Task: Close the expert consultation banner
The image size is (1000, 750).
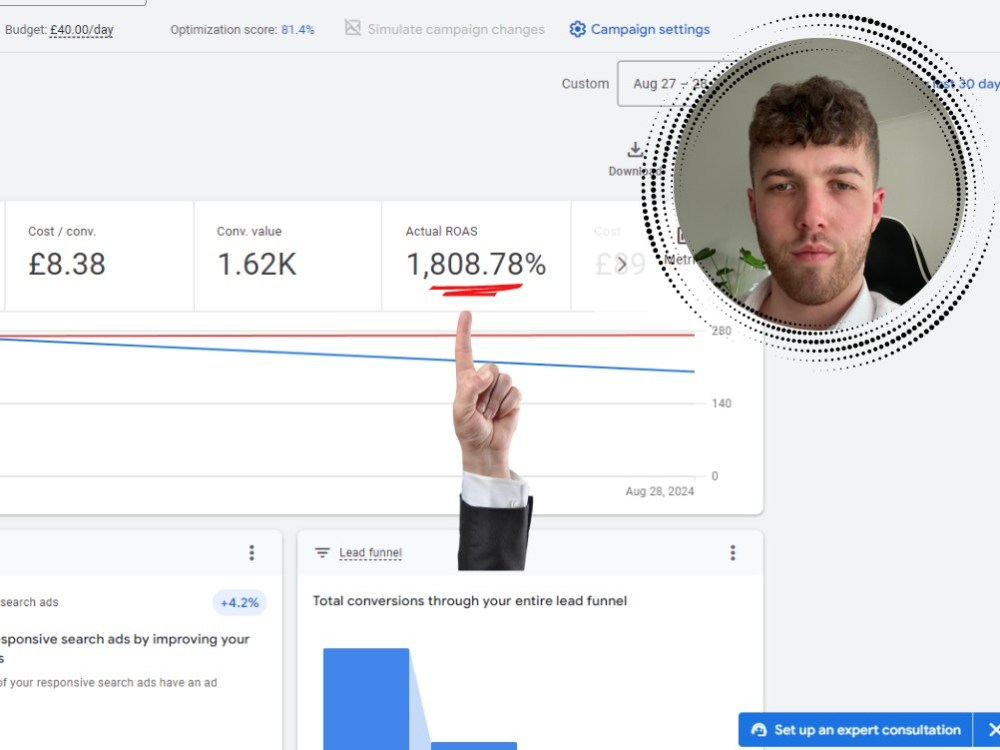Action: click(993, 730)
